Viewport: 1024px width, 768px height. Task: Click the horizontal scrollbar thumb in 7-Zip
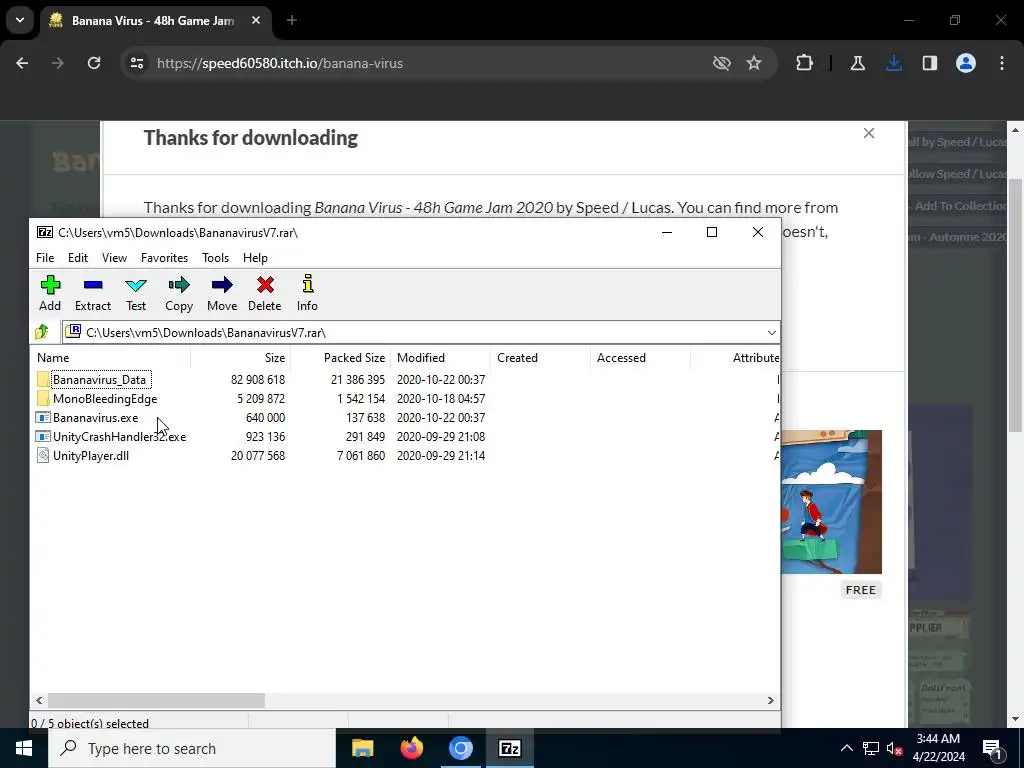[x=156, y=700]
